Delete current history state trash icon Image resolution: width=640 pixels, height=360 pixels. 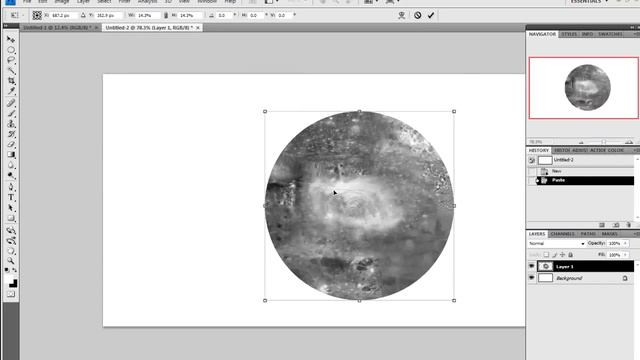pos(629,225)
